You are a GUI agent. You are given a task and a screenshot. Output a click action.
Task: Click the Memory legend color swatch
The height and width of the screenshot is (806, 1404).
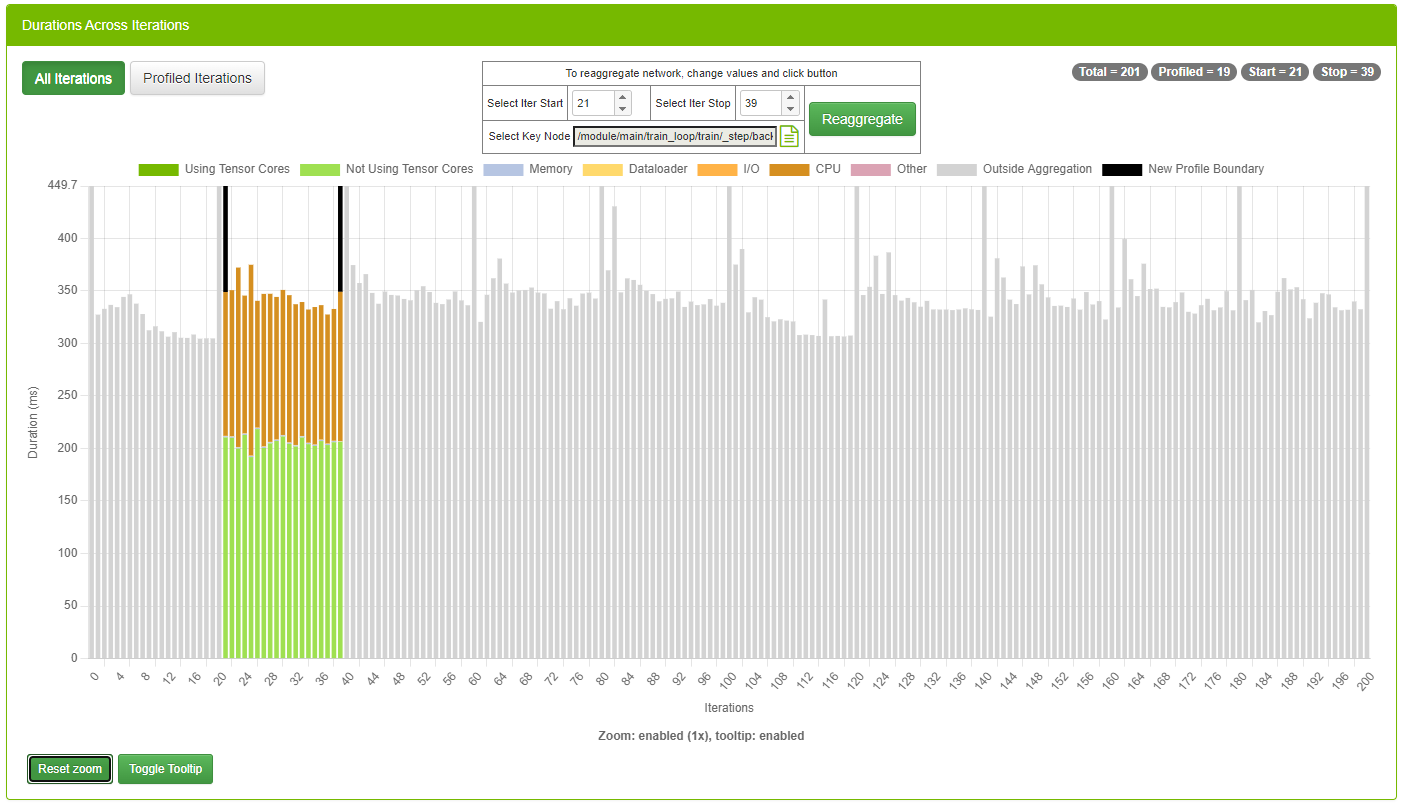502,169
